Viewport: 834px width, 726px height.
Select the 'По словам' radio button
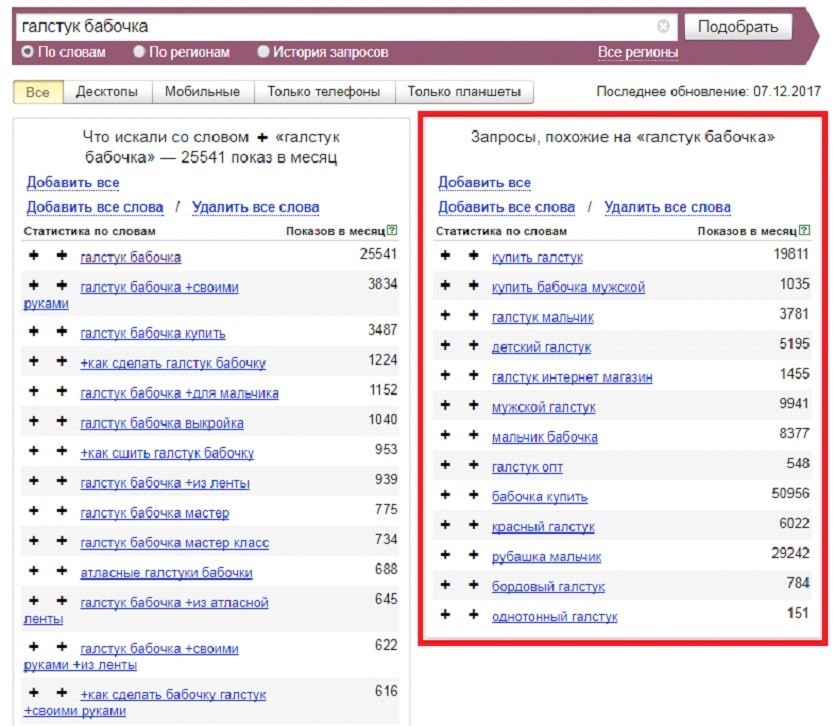click(27, 52)
